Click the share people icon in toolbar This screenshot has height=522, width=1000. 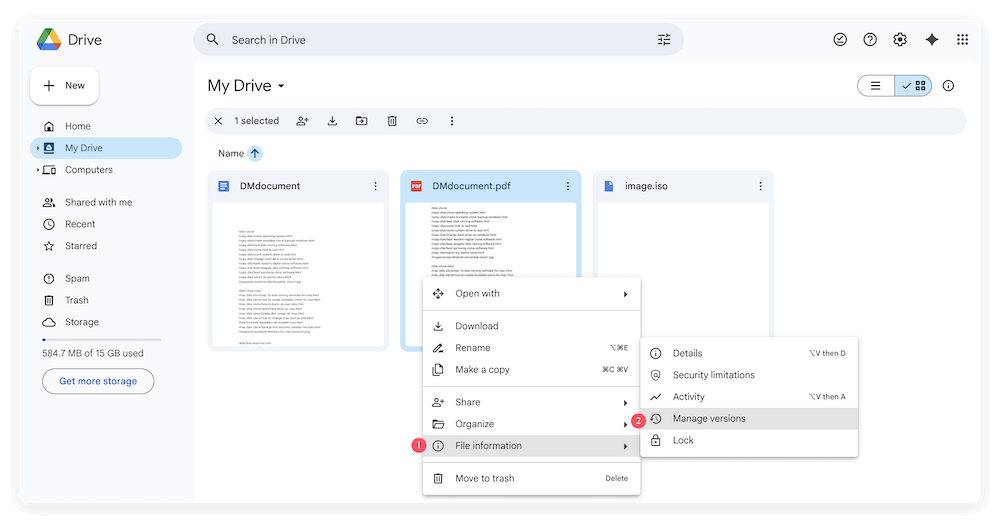[x=302, y=121]
